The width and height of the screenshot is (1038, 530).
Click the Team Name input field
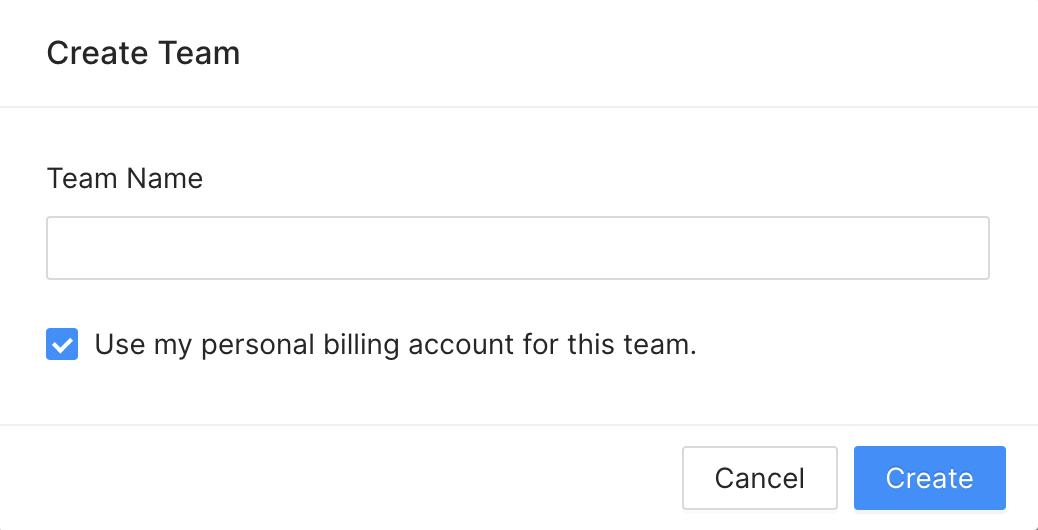click(x=518, y=247)
